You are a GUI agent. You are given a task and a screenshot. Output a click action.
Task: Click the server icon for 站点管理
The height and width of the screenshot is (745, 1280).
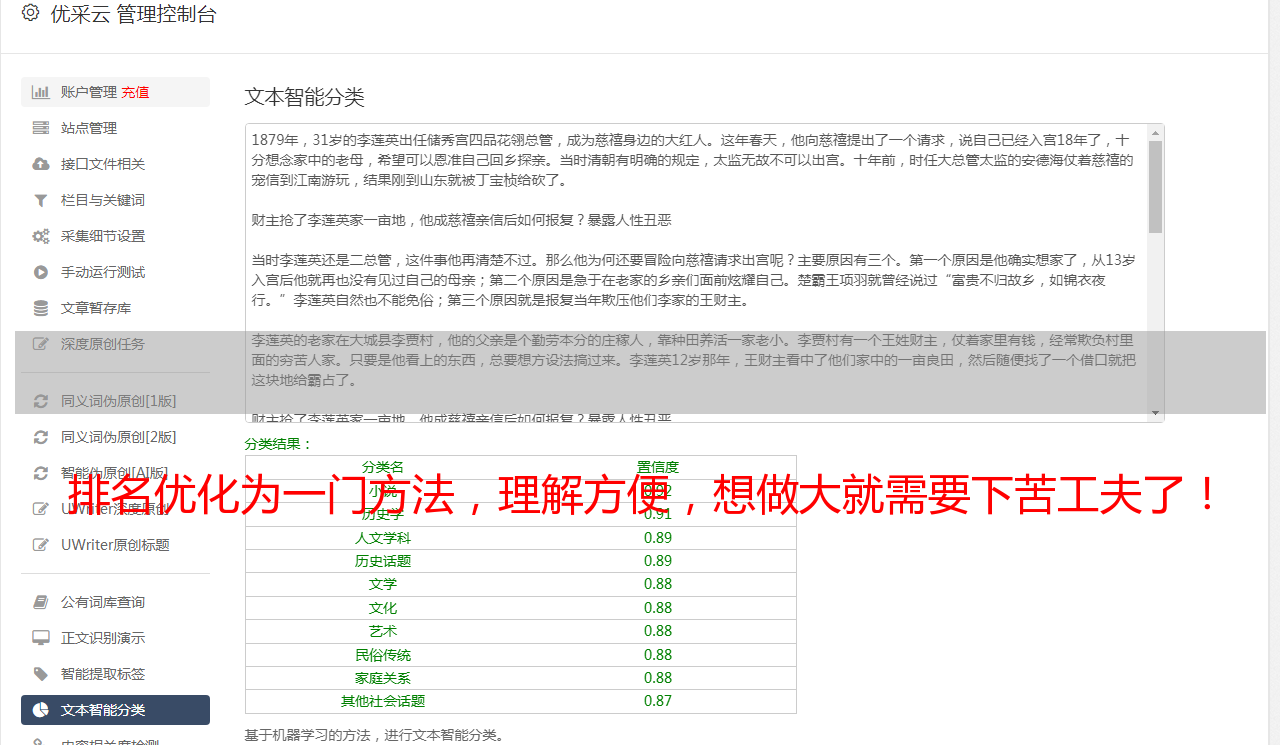coord(41,128)
